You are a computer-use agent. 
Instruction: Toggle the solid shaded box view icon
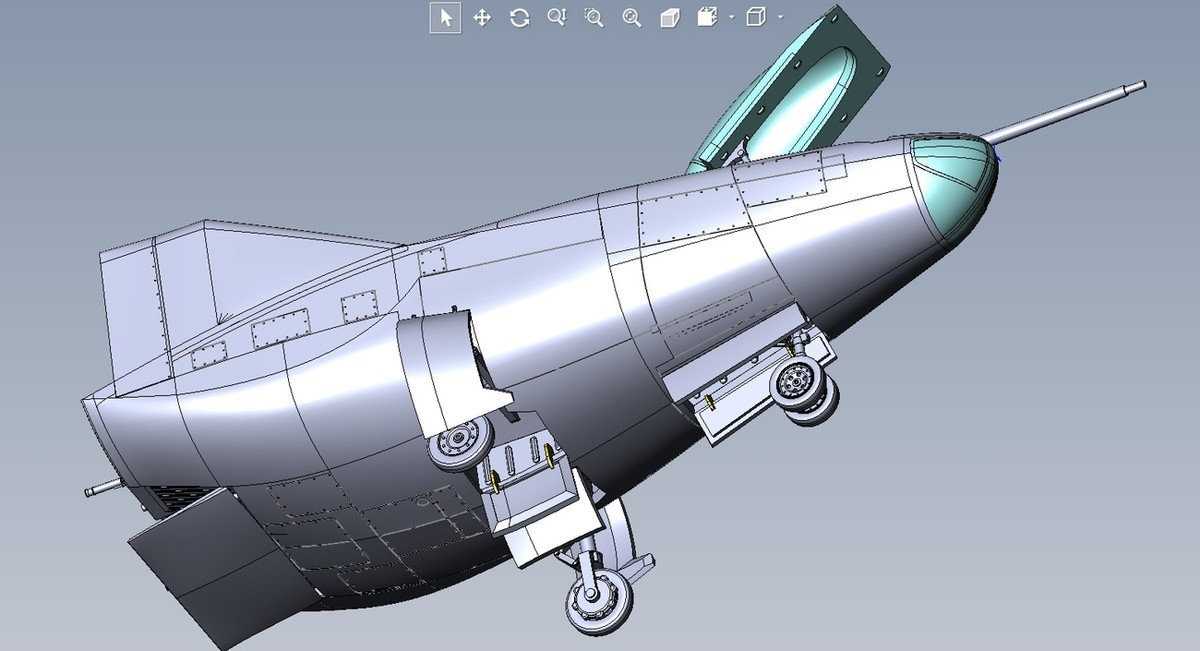670,17
